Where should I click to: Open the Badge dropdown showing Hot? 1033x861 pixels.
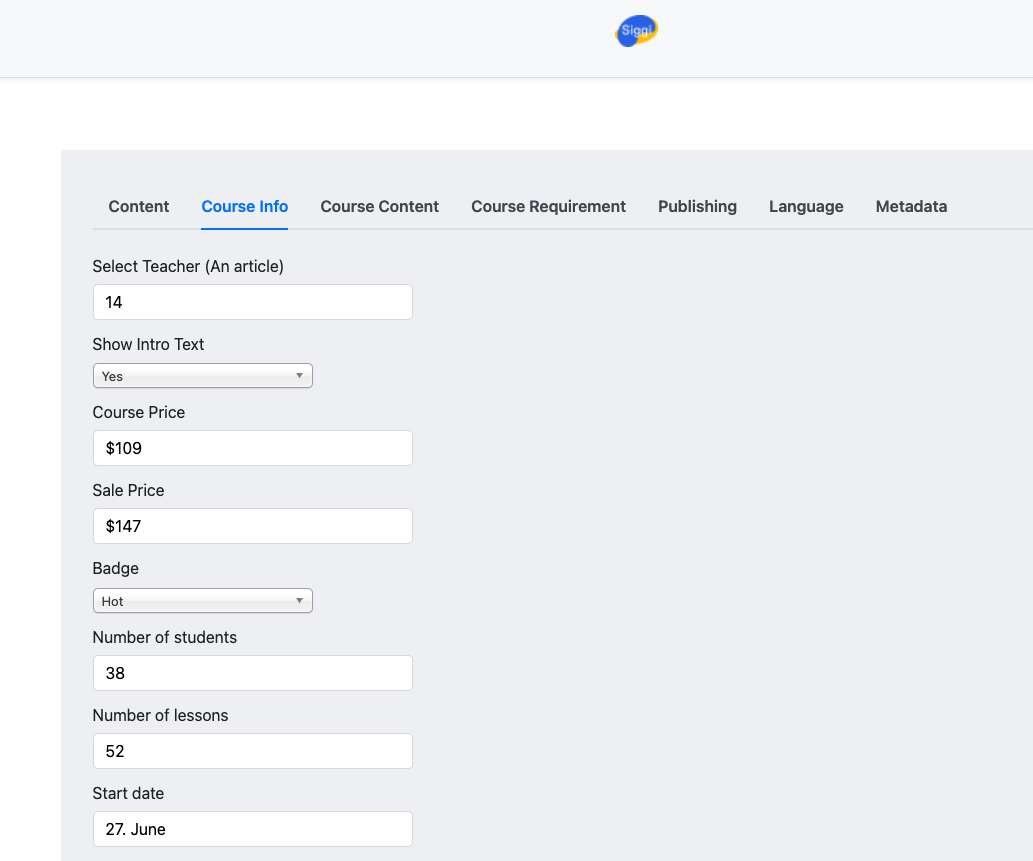203,601
